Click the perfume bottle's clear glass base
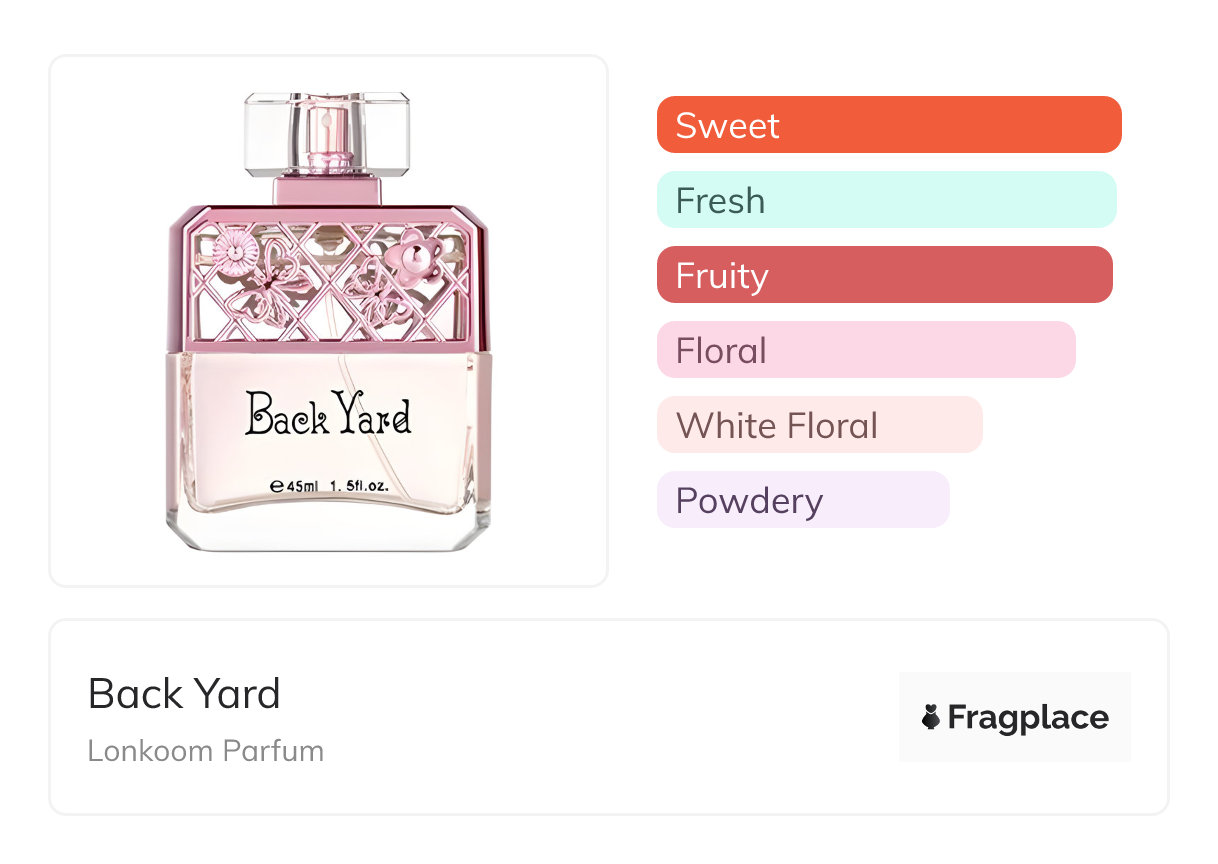Image resolution: width=1218 pixels, height=864 pixels. pos(328,530)
